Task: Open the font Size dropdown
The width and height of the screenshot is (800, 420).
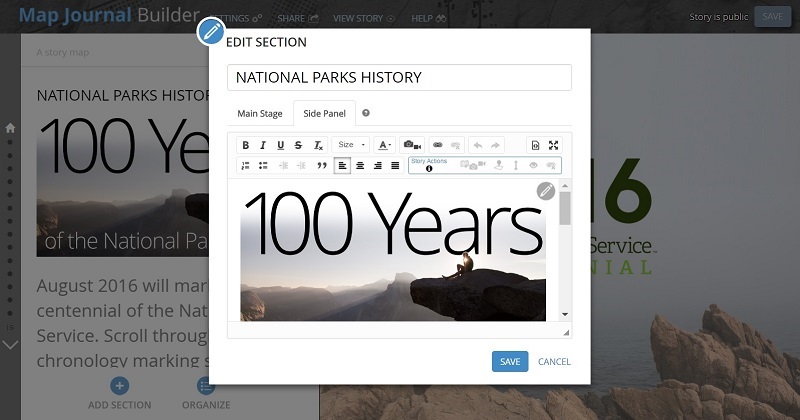Action: (x=351, y=145)
